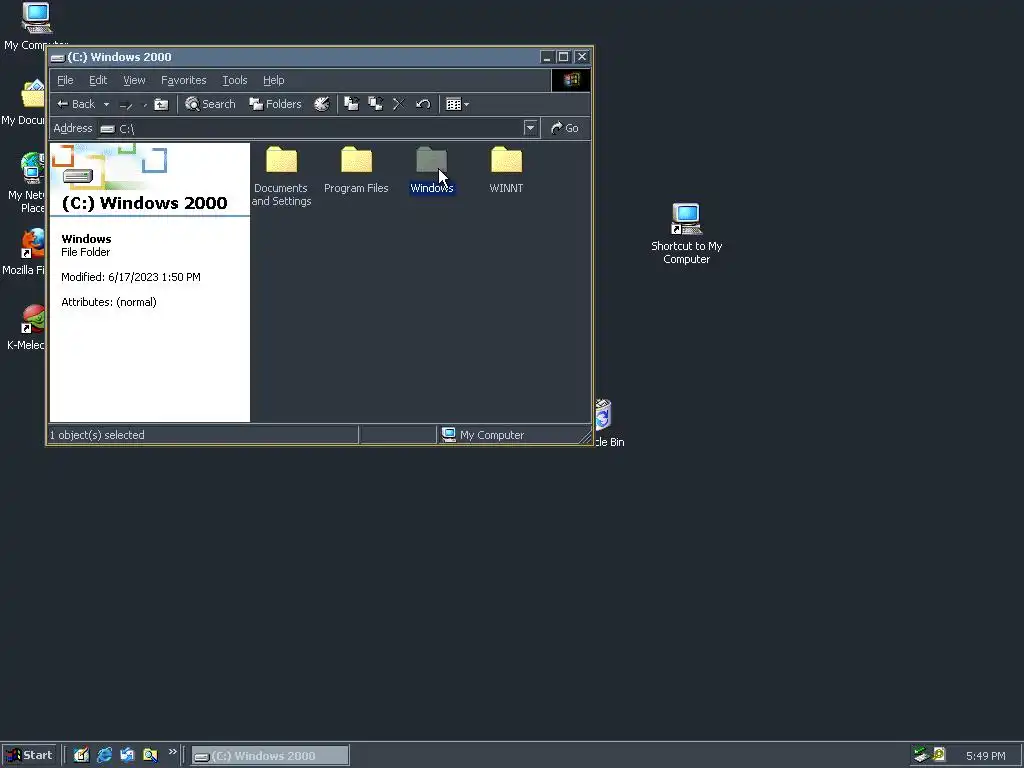Expand Quick Launch overflow chevron
This screenshot has height=768, width=1024.
pos(172,752)
